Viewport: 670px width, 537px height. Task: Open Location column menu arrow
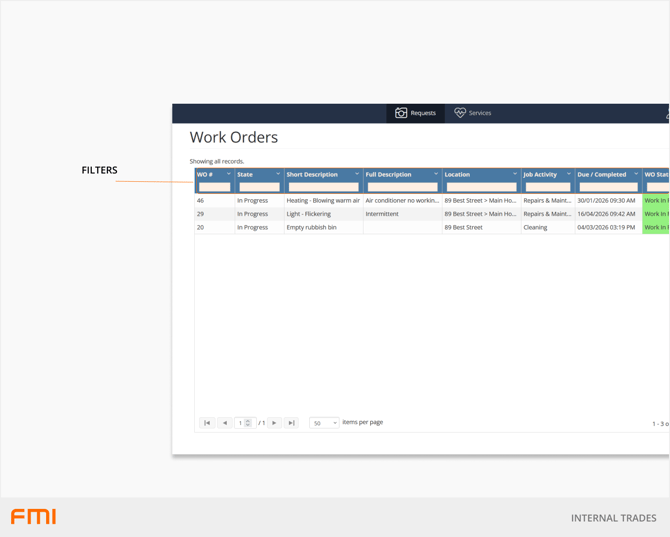[515, 174]
